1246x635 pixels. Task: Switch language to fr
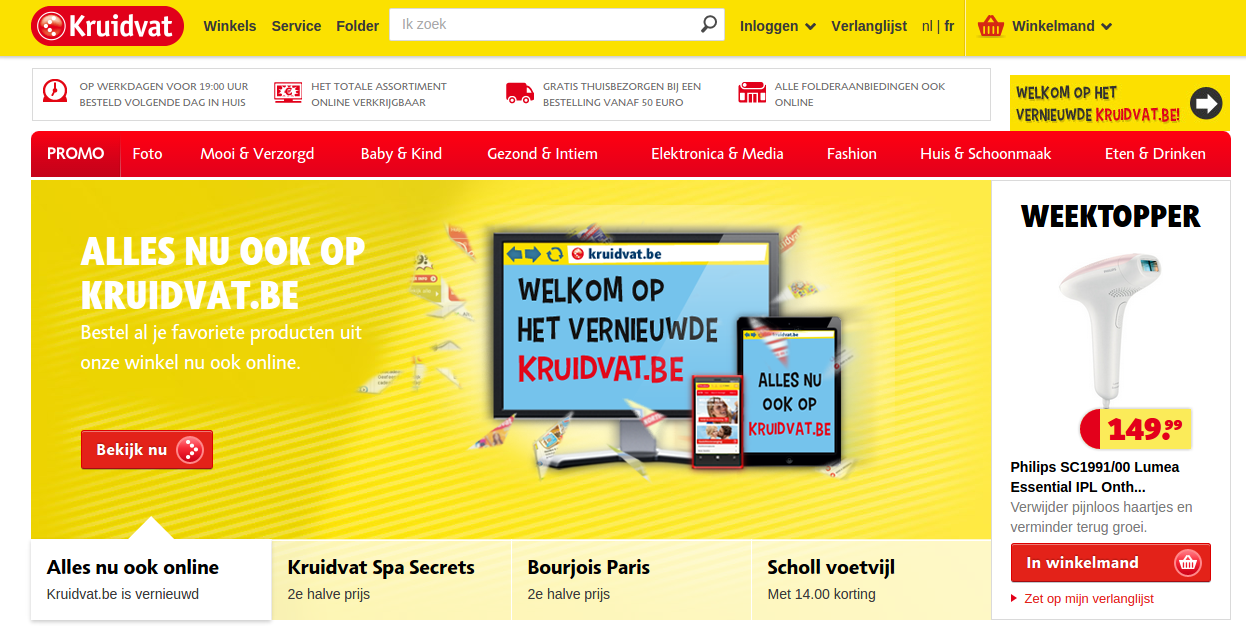pos(949,26)
